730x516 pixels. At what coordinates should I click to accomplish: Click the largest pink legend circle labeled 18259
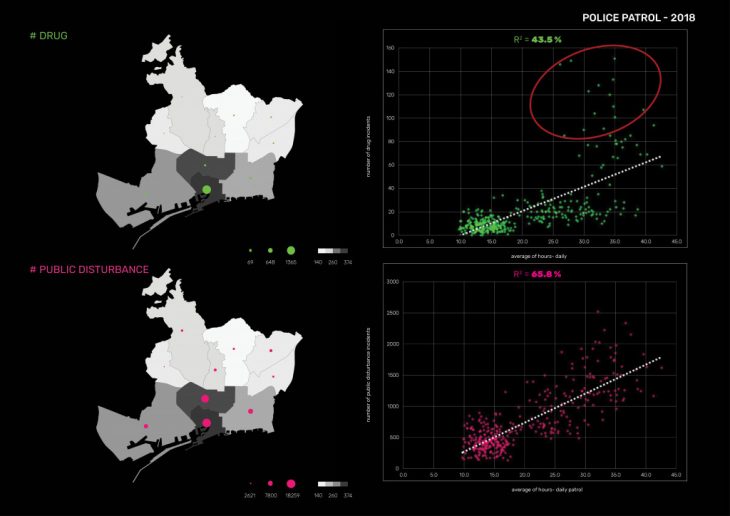point(291,482)
